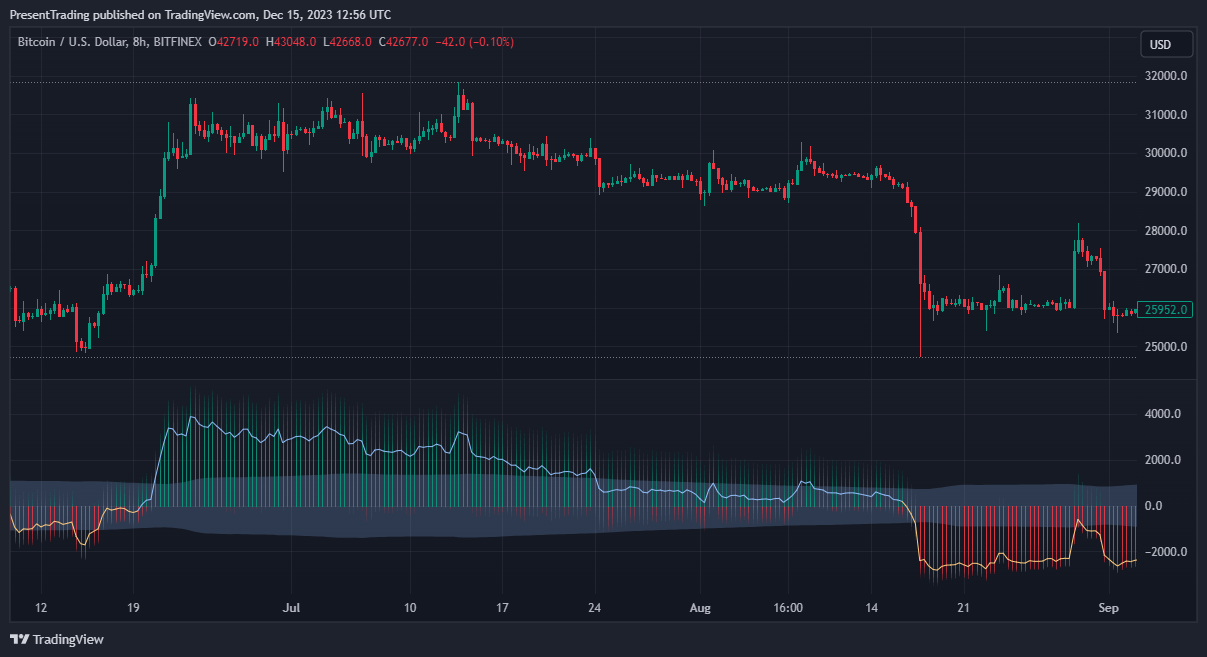This screenshot has height=657, width=1207.
Task: Select the 30000.0 price axis label
Action: point(1166,153)
